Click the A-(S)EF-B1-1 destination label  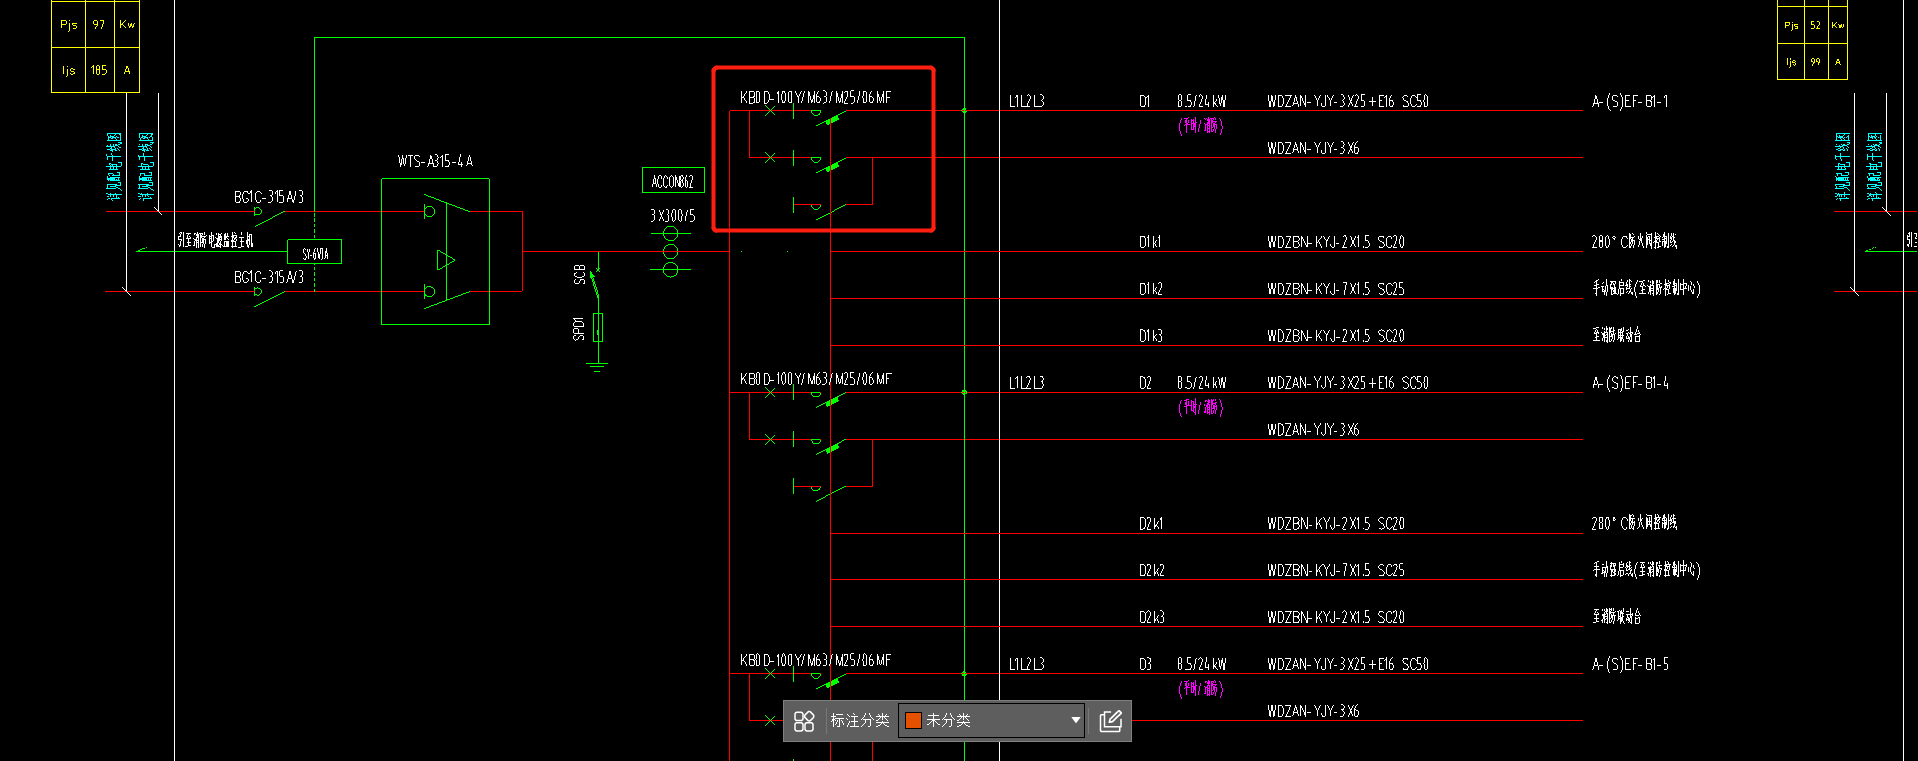(1630, 101)
